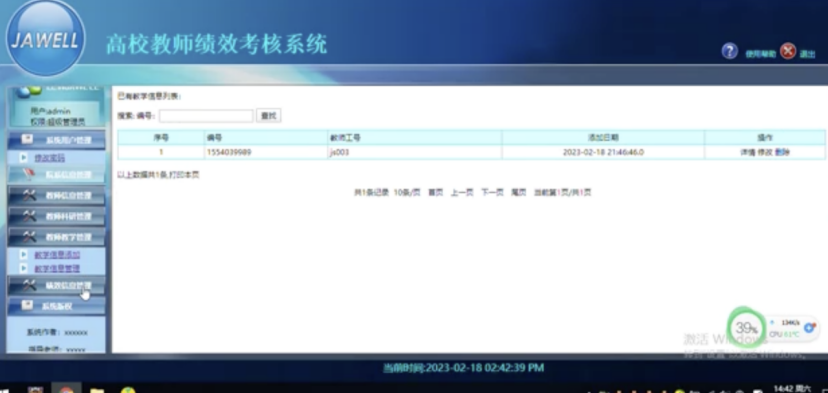Click the 当前时间 clock in footer
The height and width of the screenshot is (393, 828).
[463, 368]
